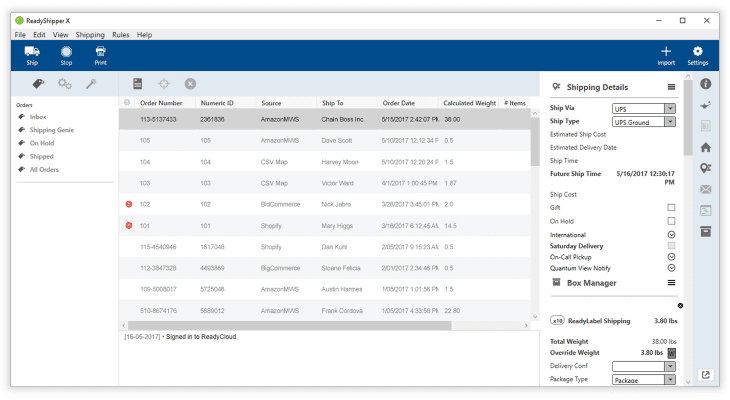Open Settings gear in blue toolbar
The image size is (730, 400).
point(697,51)
